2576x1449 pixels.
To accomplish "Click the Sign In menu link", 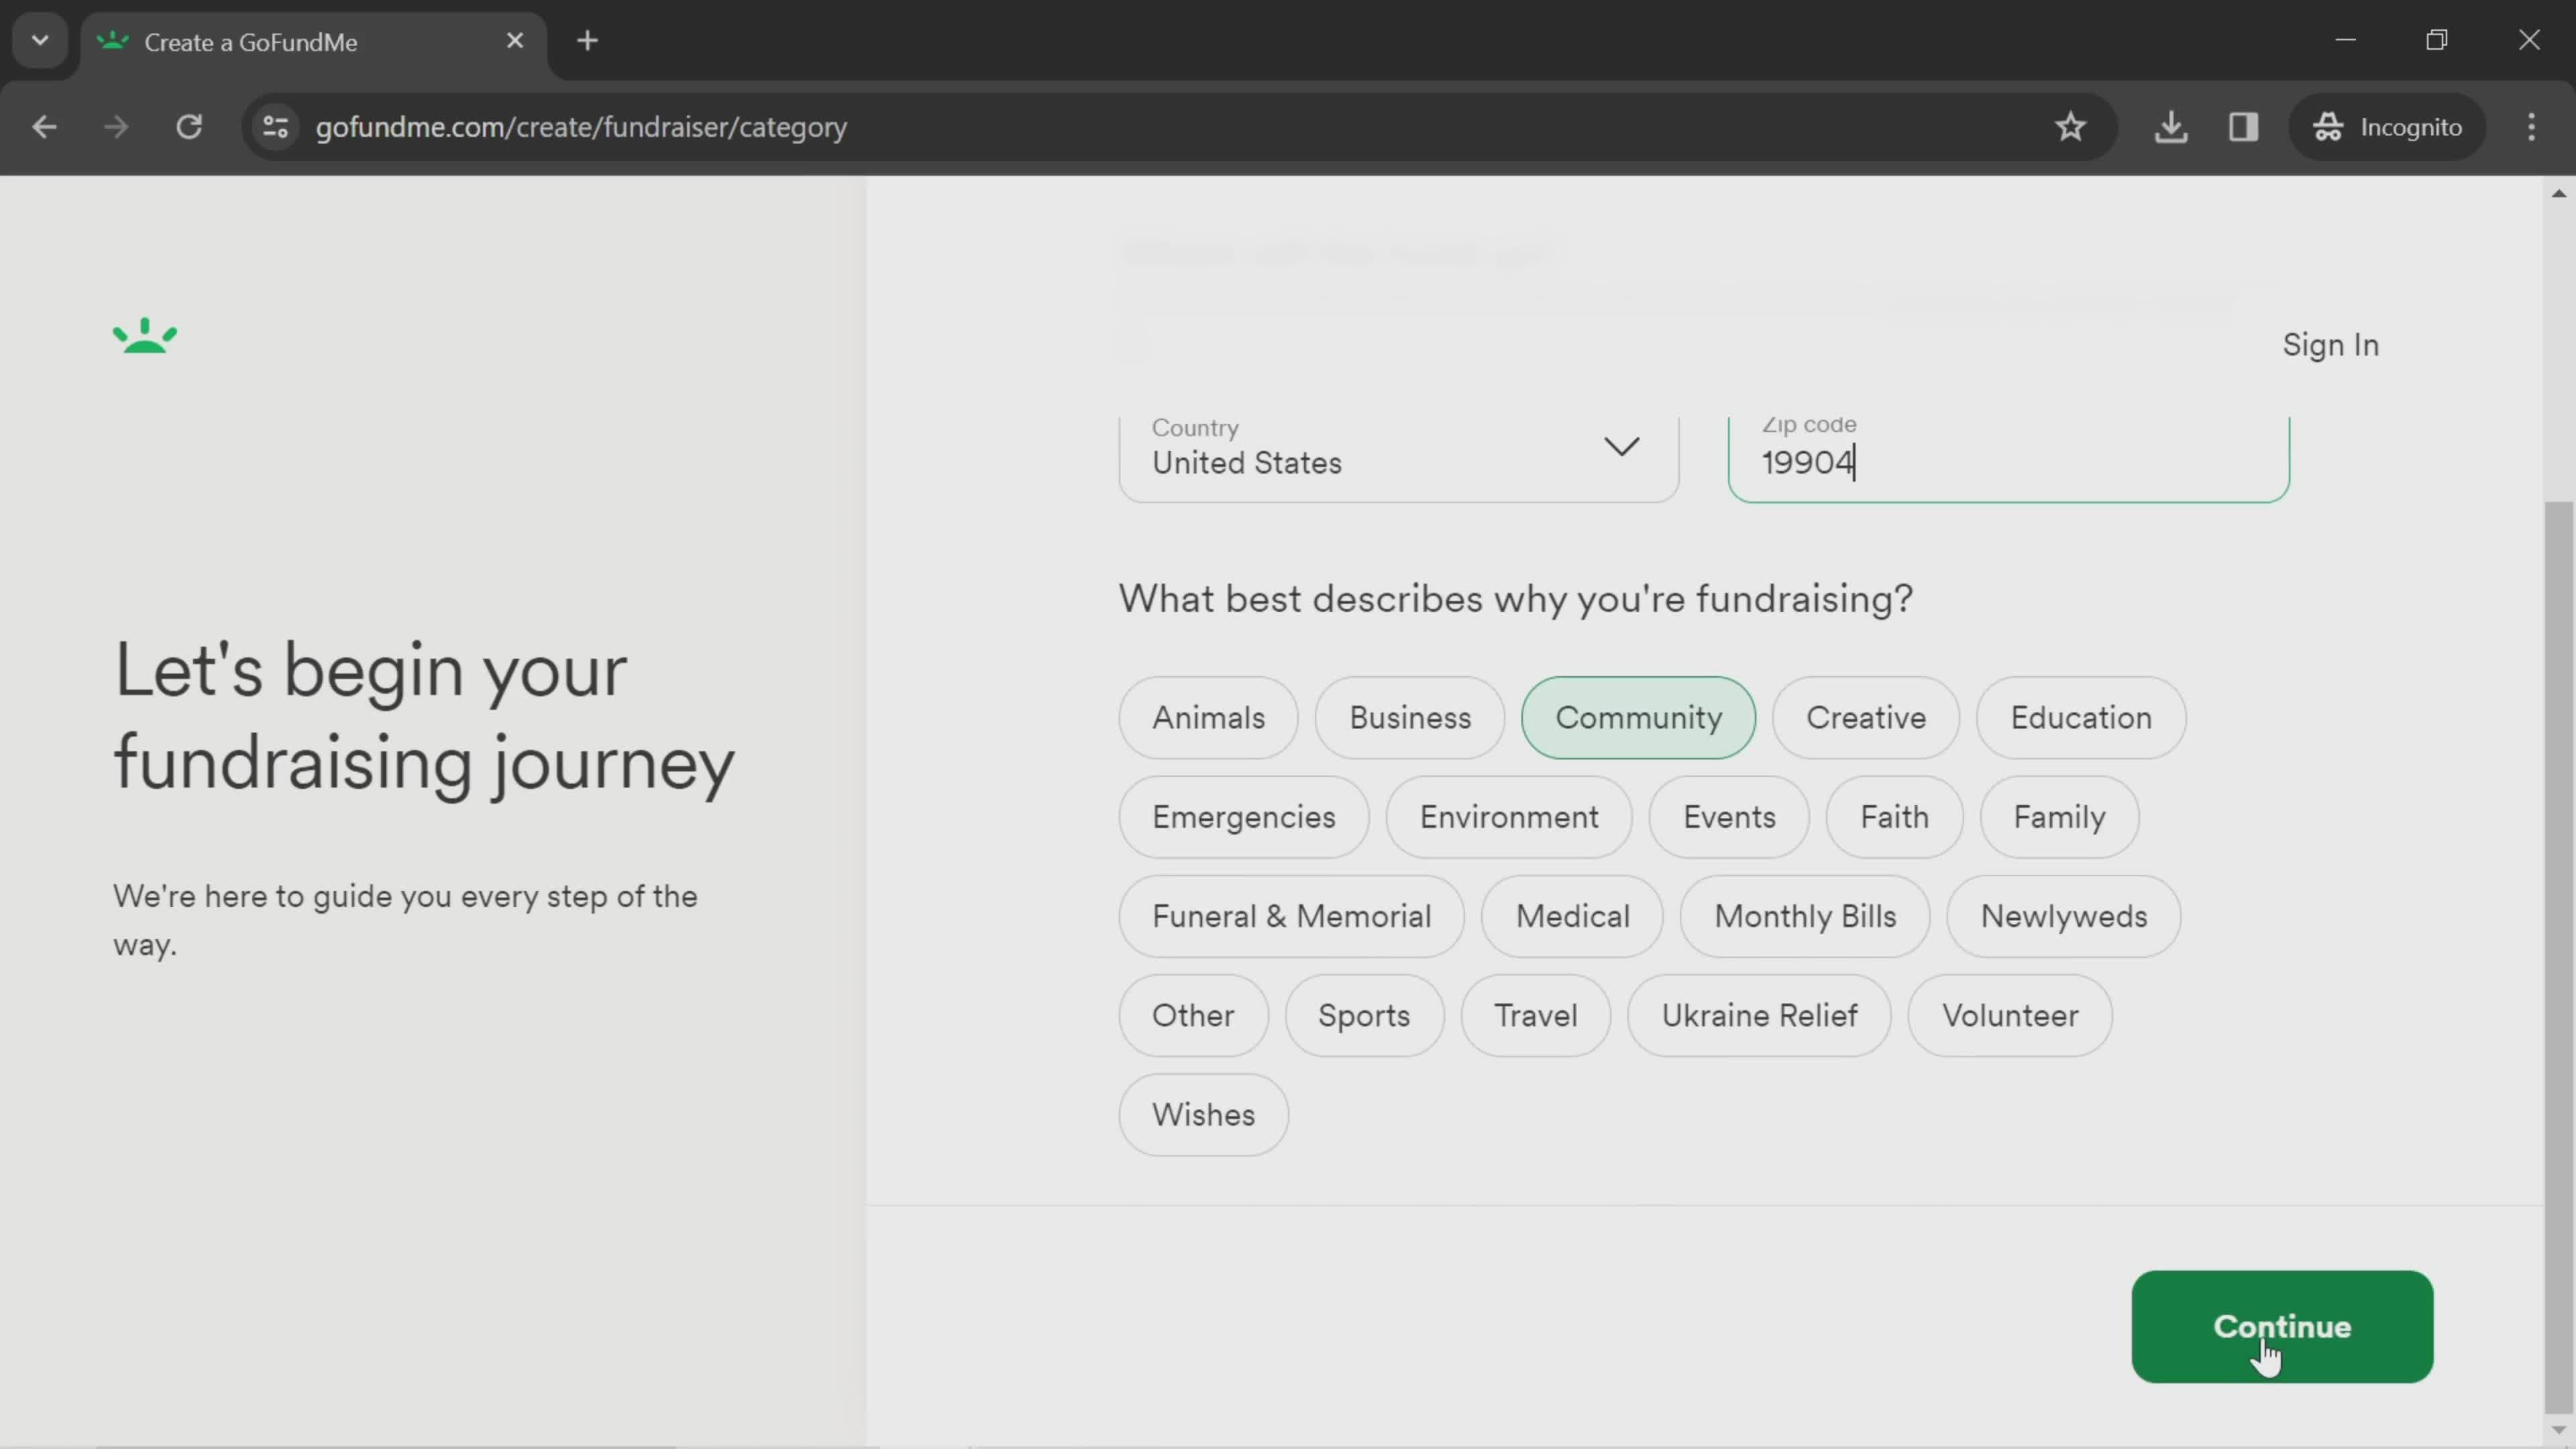I will tap(2328, 343).
